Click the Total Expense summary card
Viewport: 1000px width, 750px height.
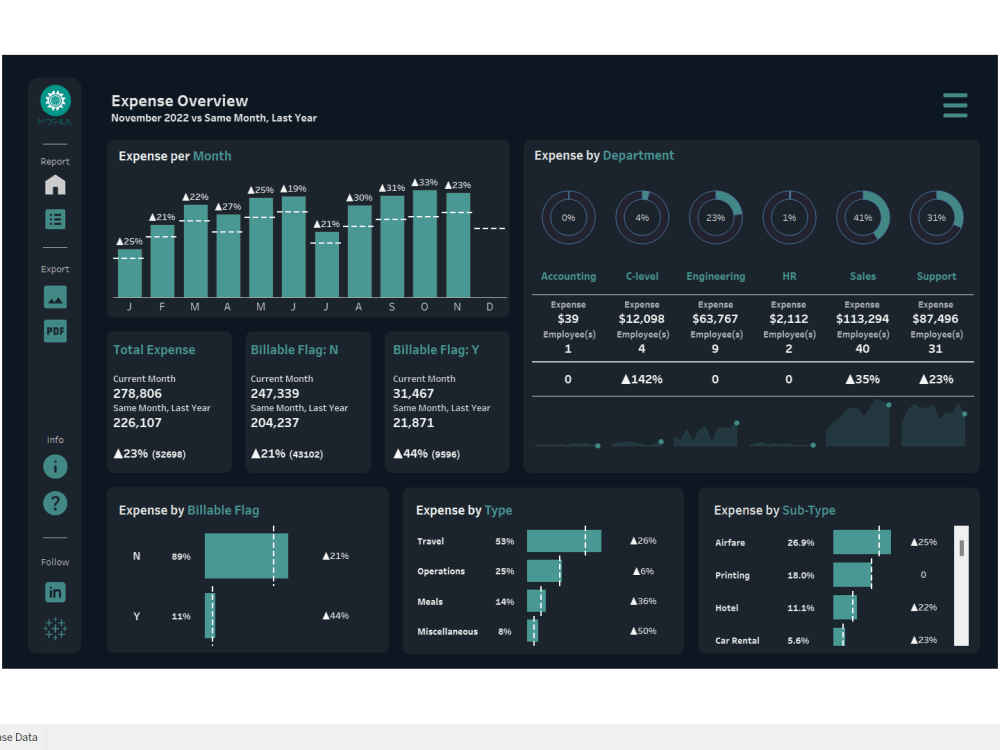pos(168,400)
